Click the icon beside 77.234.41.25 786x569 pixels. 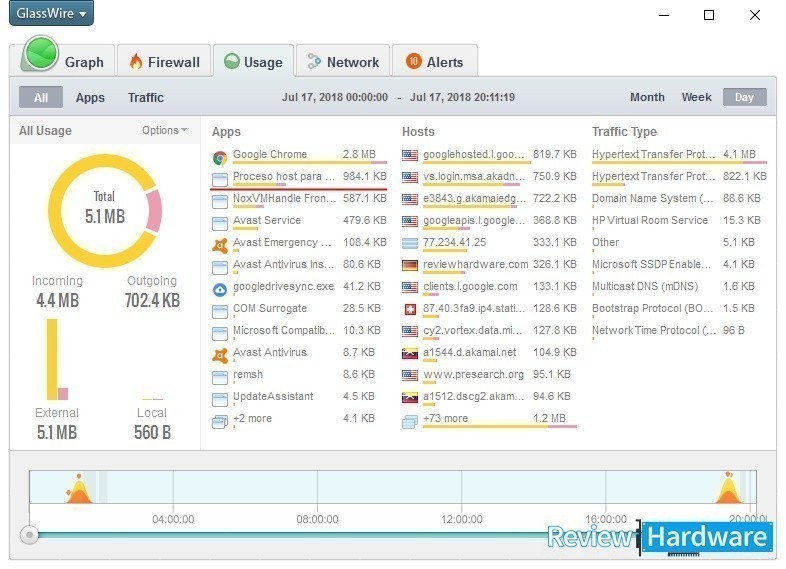410,244
